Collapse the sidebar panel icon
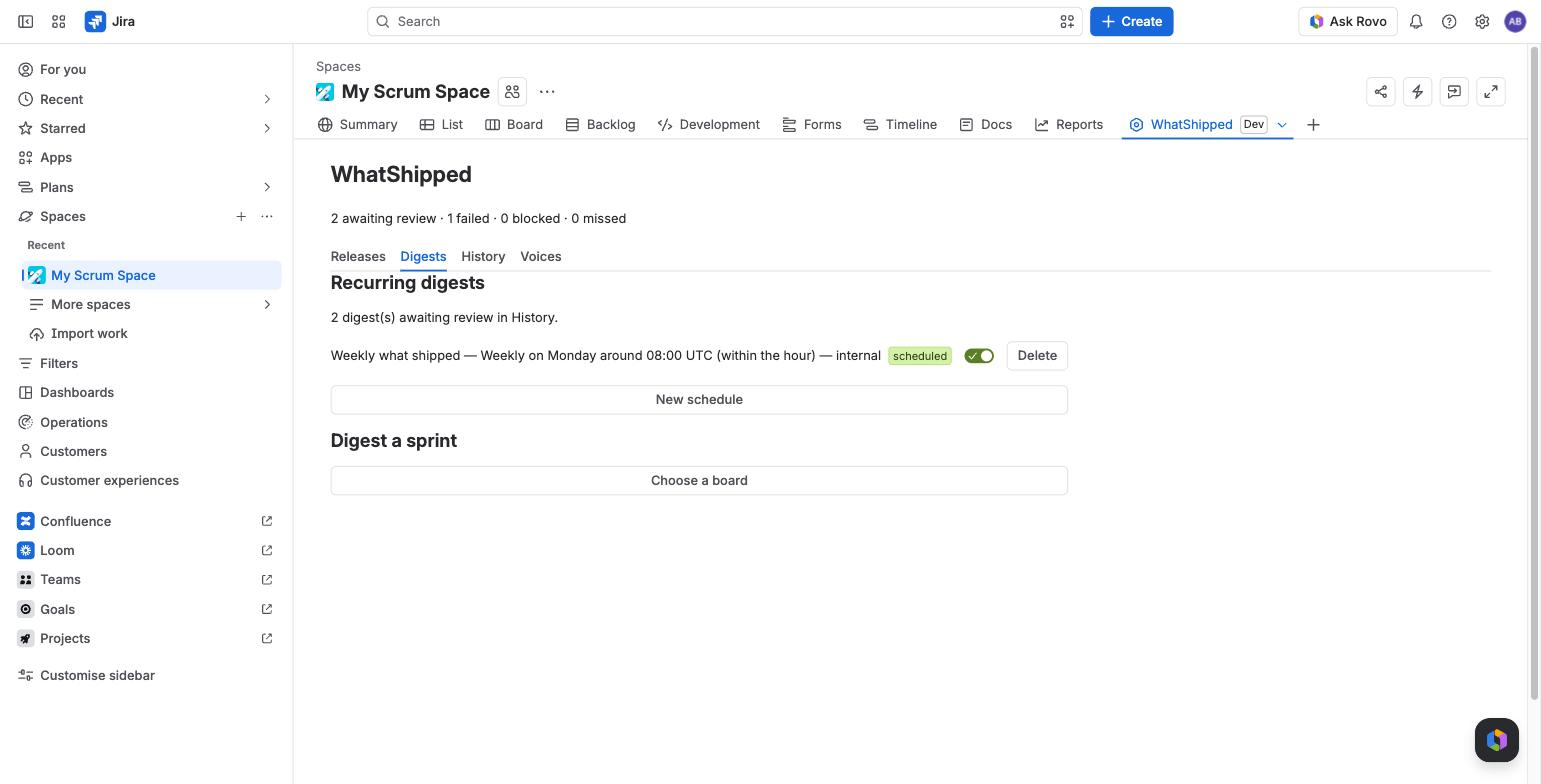1541x784 pixels. (26, 21)
